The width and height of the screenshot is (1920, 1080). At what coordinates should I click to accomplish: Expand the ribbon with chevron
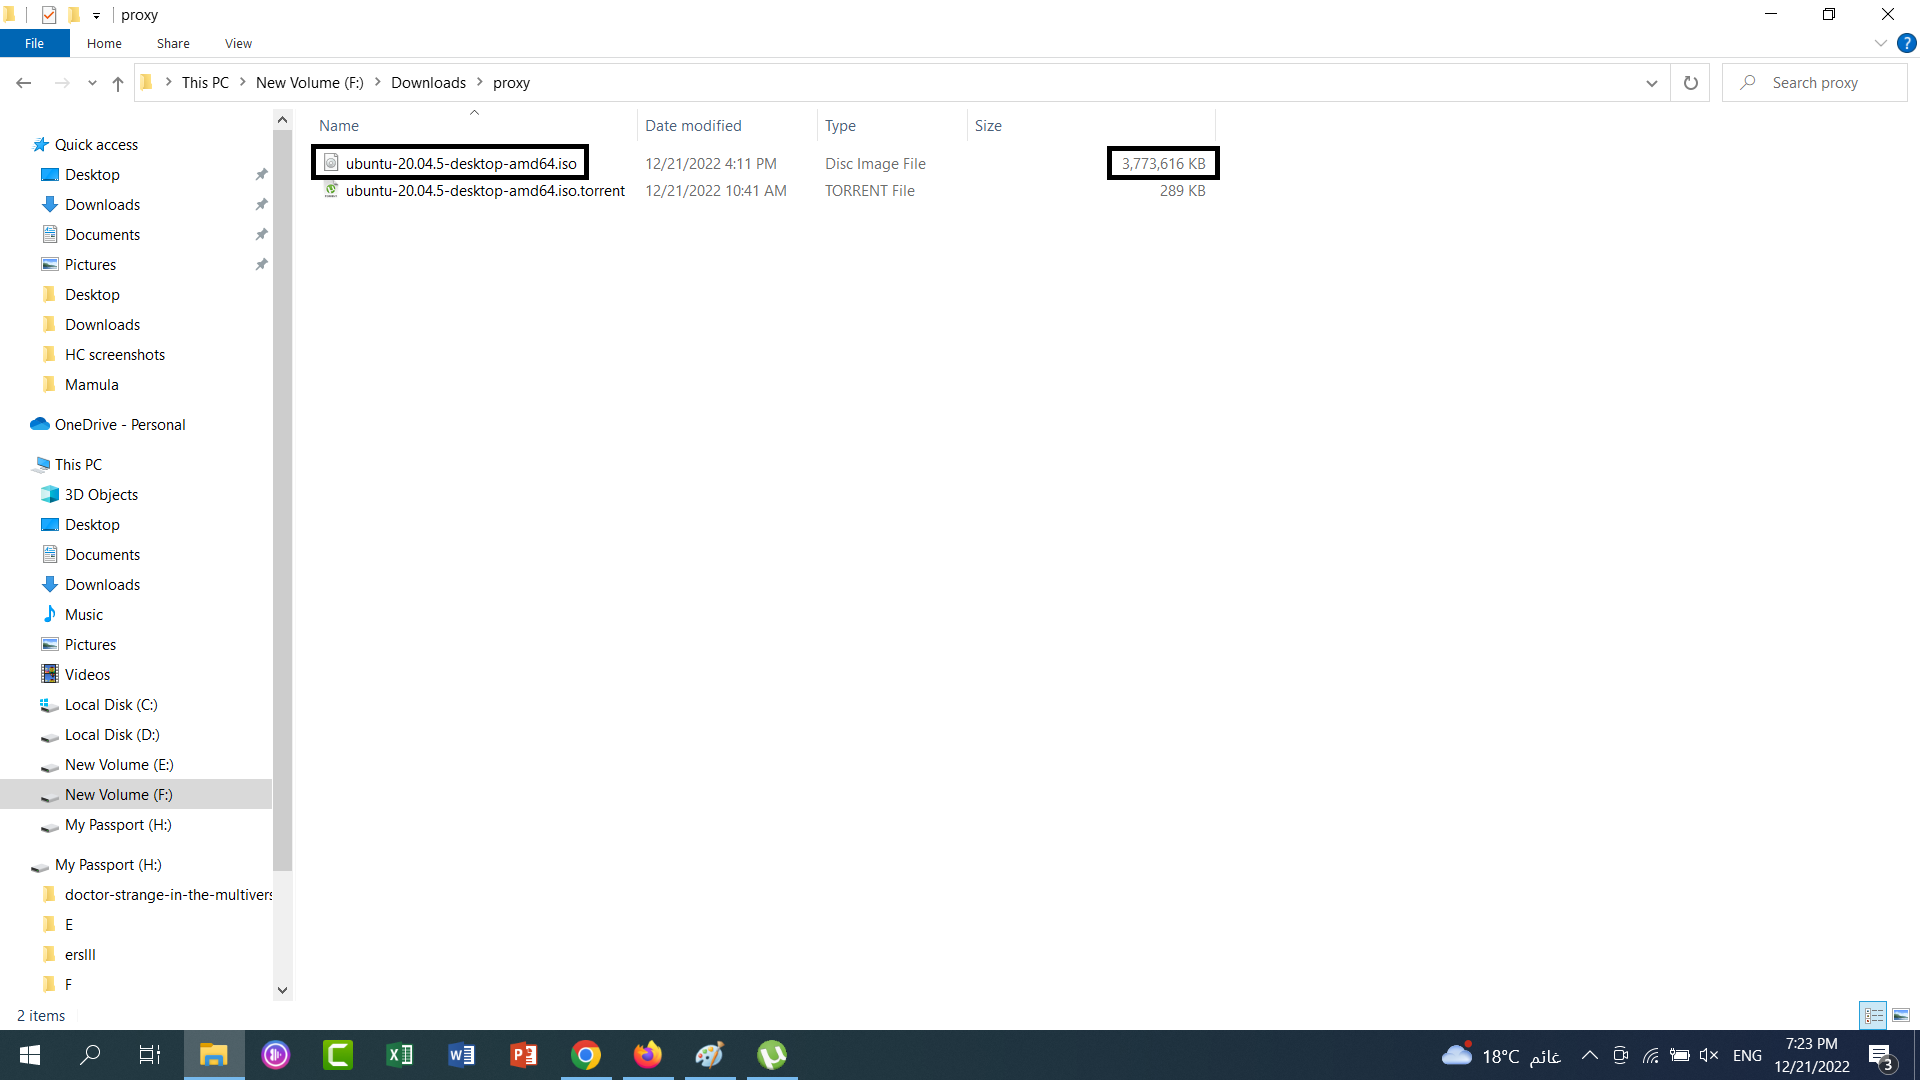coord(1880,43)
